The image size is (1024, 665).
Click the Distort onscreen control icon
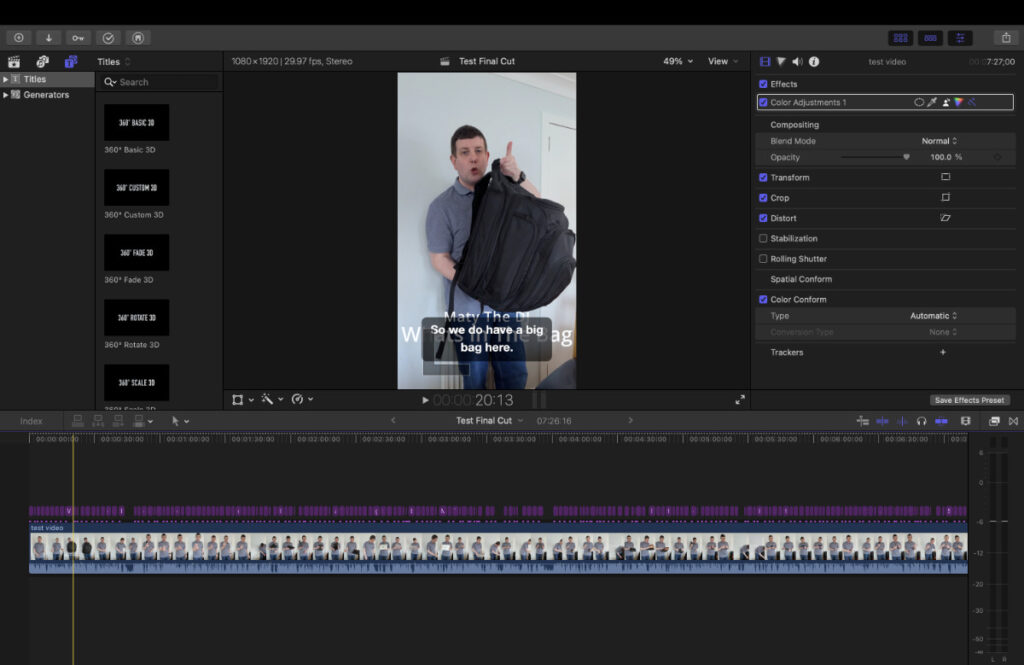(945, 218)
